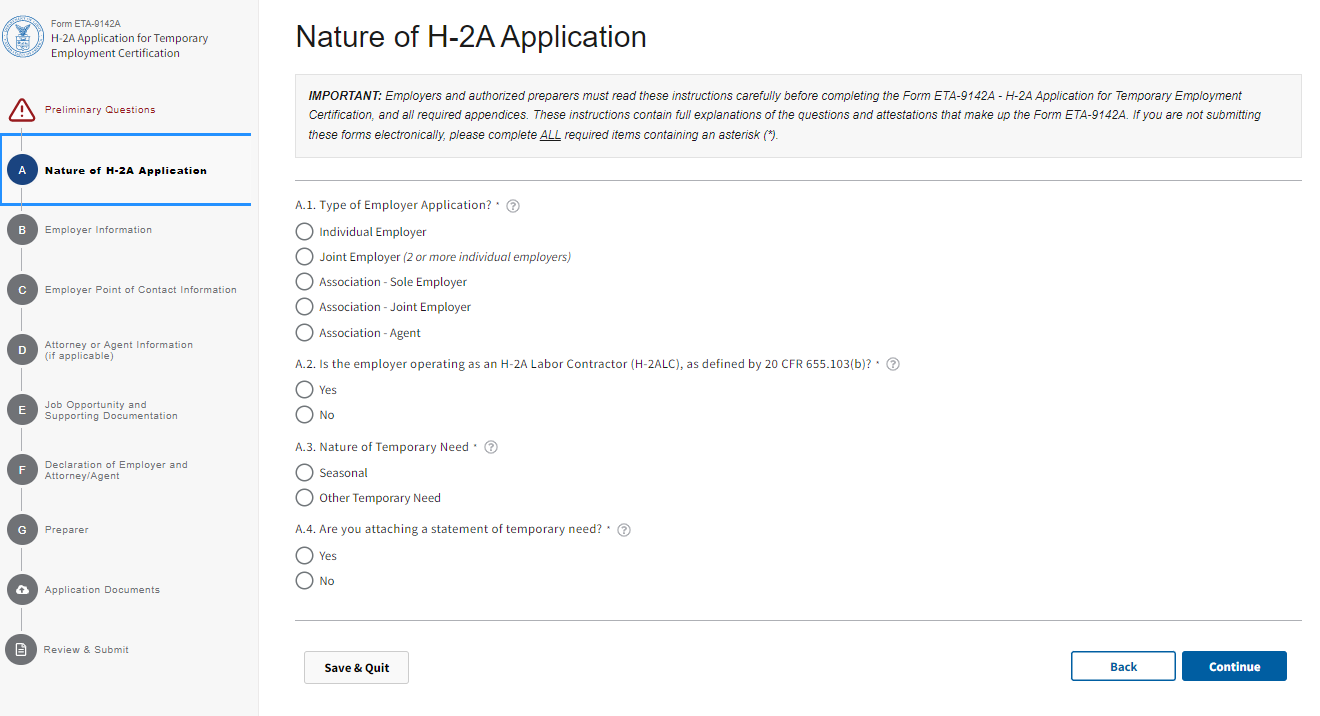Go to Employer Point of Contact Information section
1320x716 pixels.
pos(140,290)
